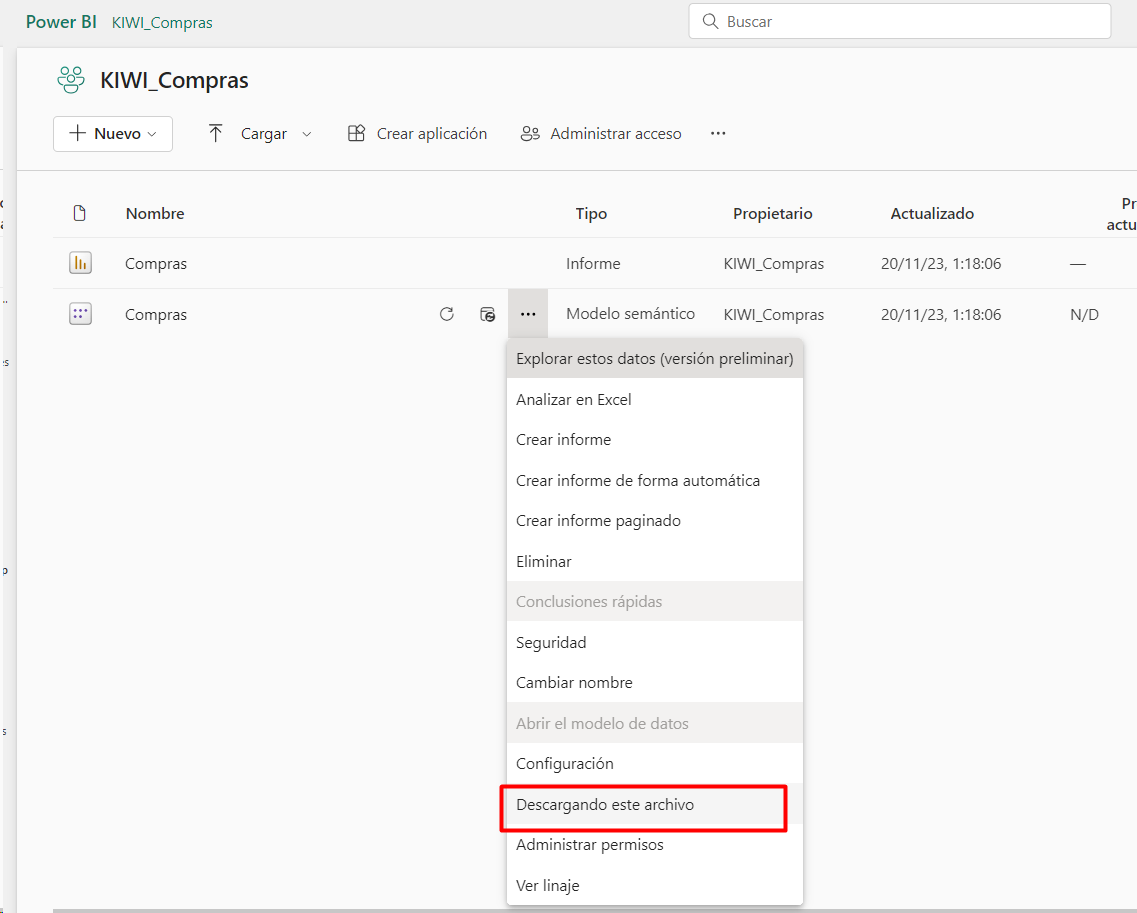Sort by the Nombre column header

tap(155, 213)
